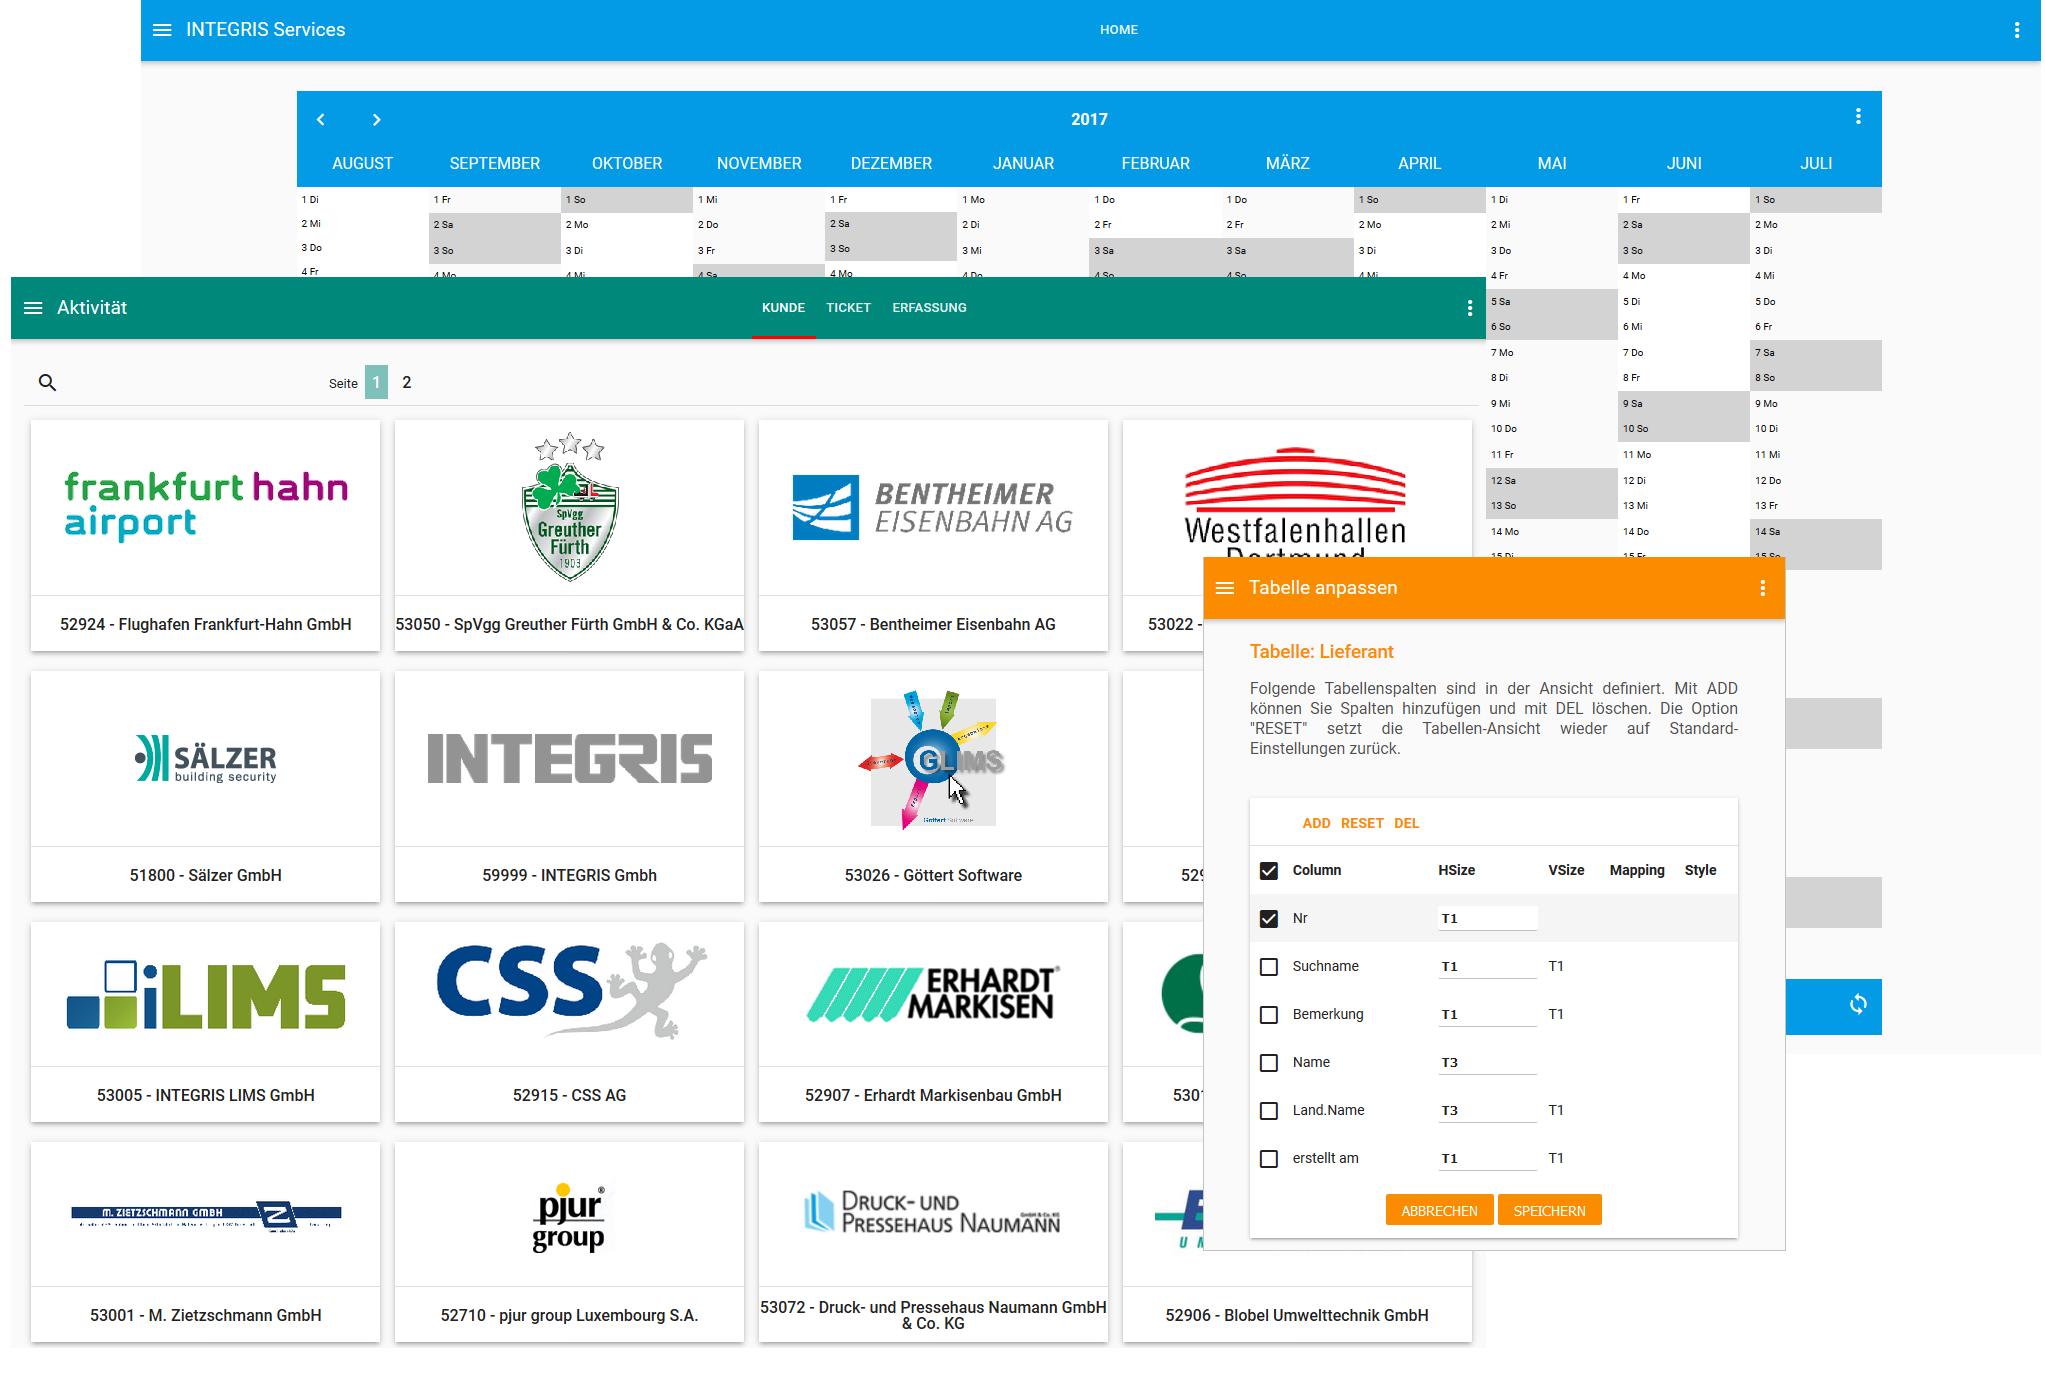
Task: Edit the HSize field for Suchname
Action: (1487, 967)
